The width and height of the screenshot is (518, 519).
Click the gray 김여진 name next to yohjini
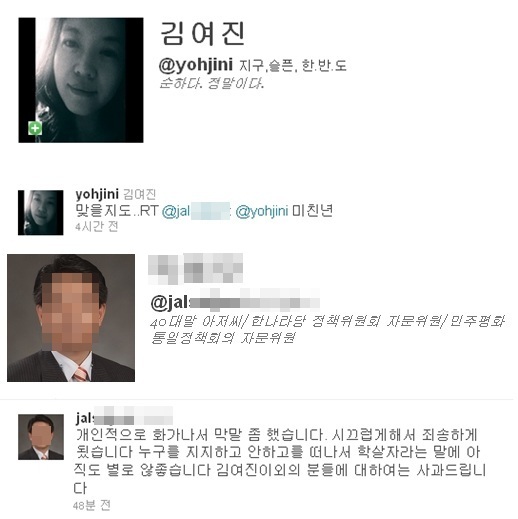(139, 195)
